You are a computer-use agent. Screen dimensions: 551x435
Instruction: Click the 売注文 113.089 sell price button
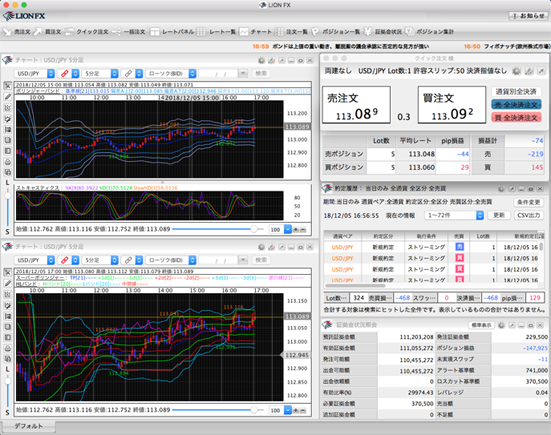[356, 105]
